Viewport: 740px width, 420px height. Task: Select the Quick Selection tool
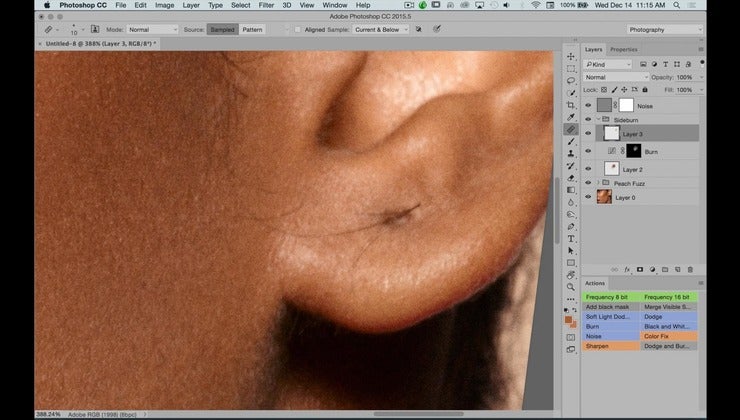click(571, 93)
